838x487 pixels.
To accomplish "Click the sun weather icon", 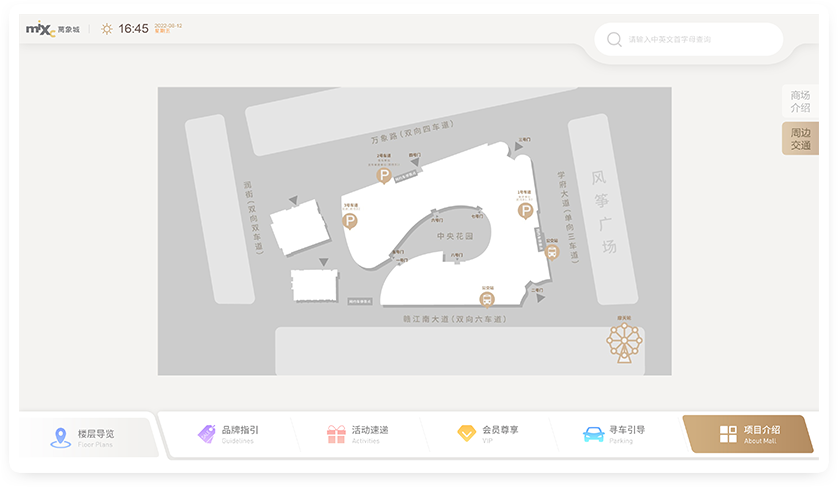I will tap(106, 29).
